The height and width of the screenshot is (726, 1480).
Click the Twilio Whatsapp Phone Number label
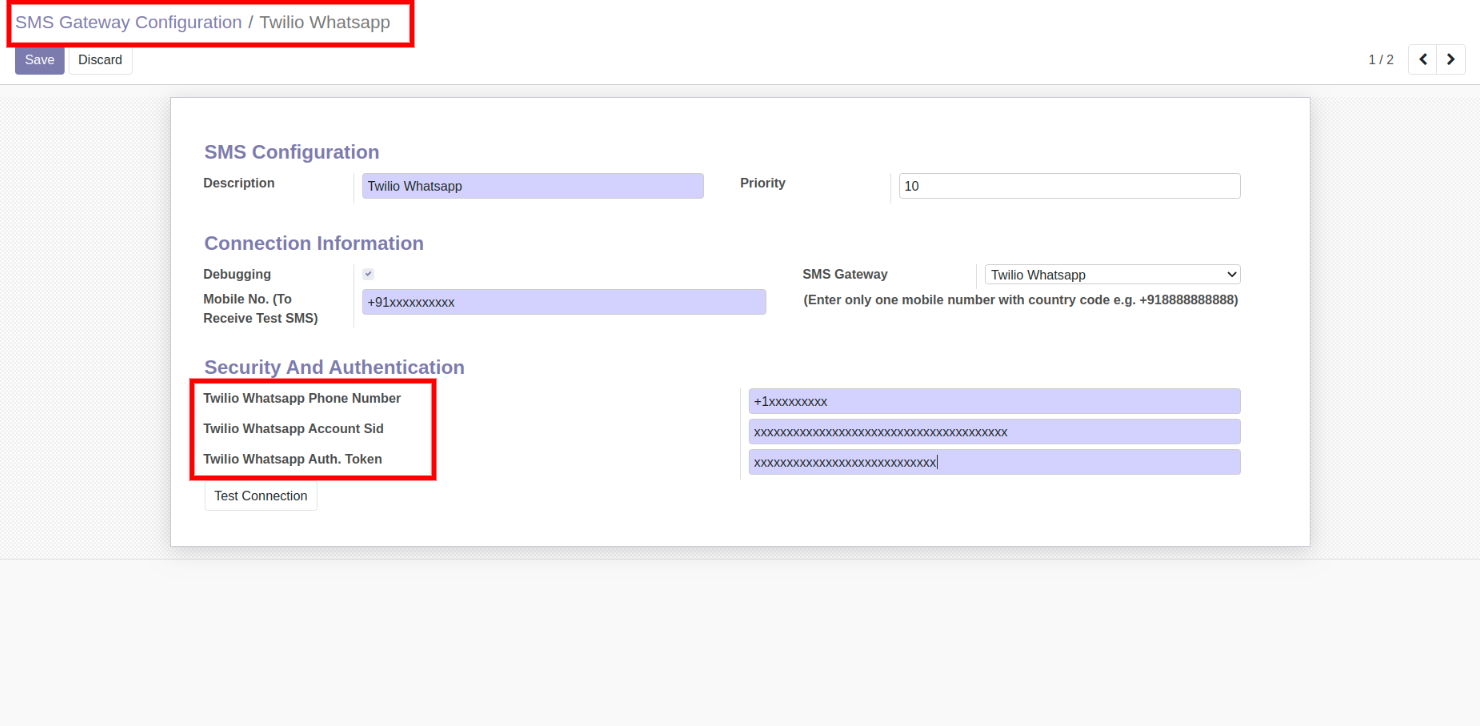tap(302, 398)
